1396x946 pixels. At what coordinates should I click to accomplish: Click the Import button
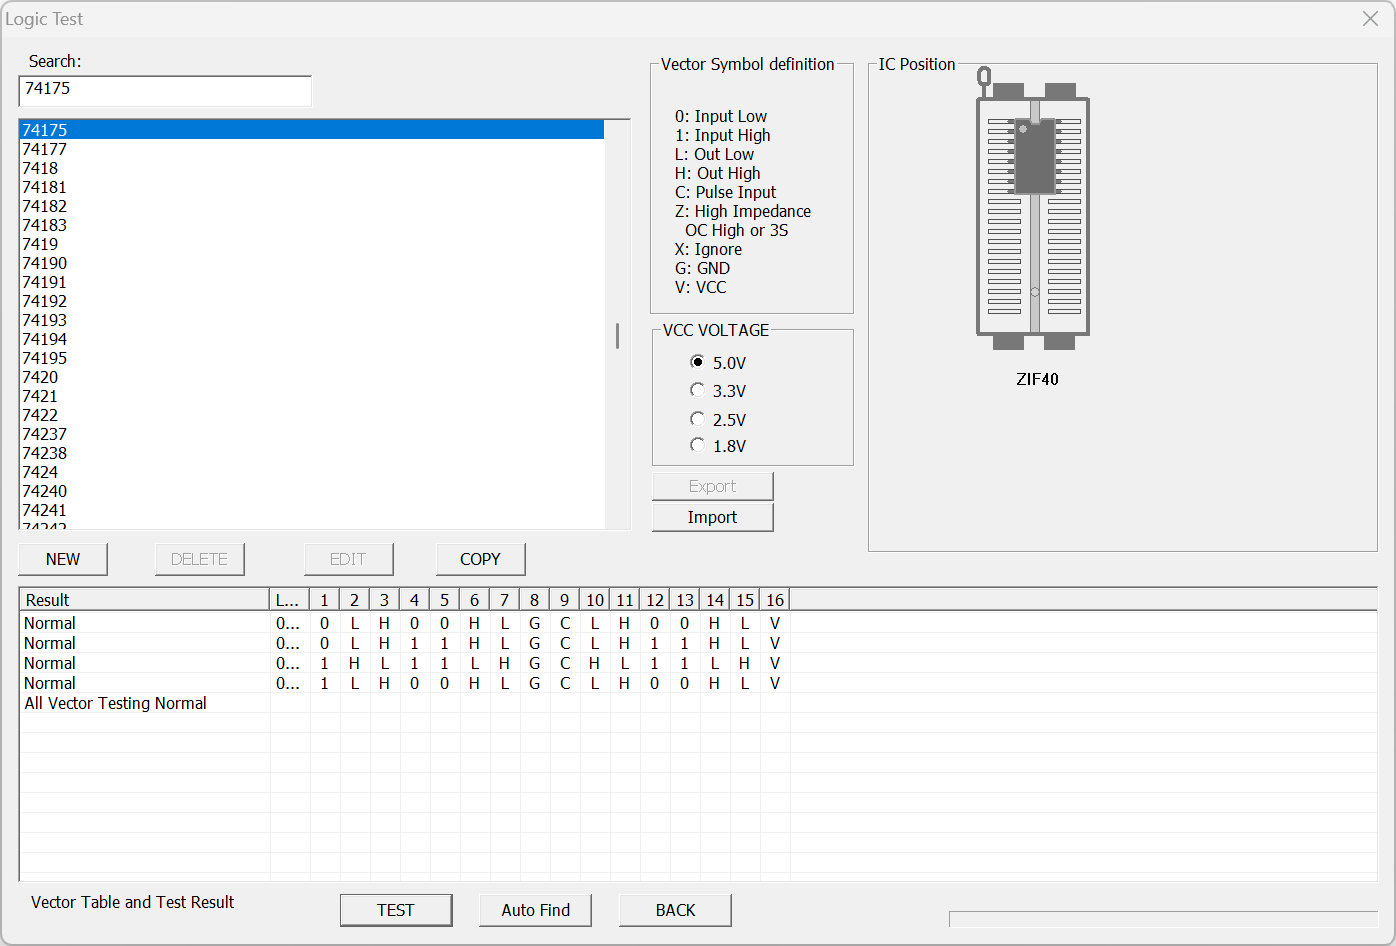coord(712,517)
